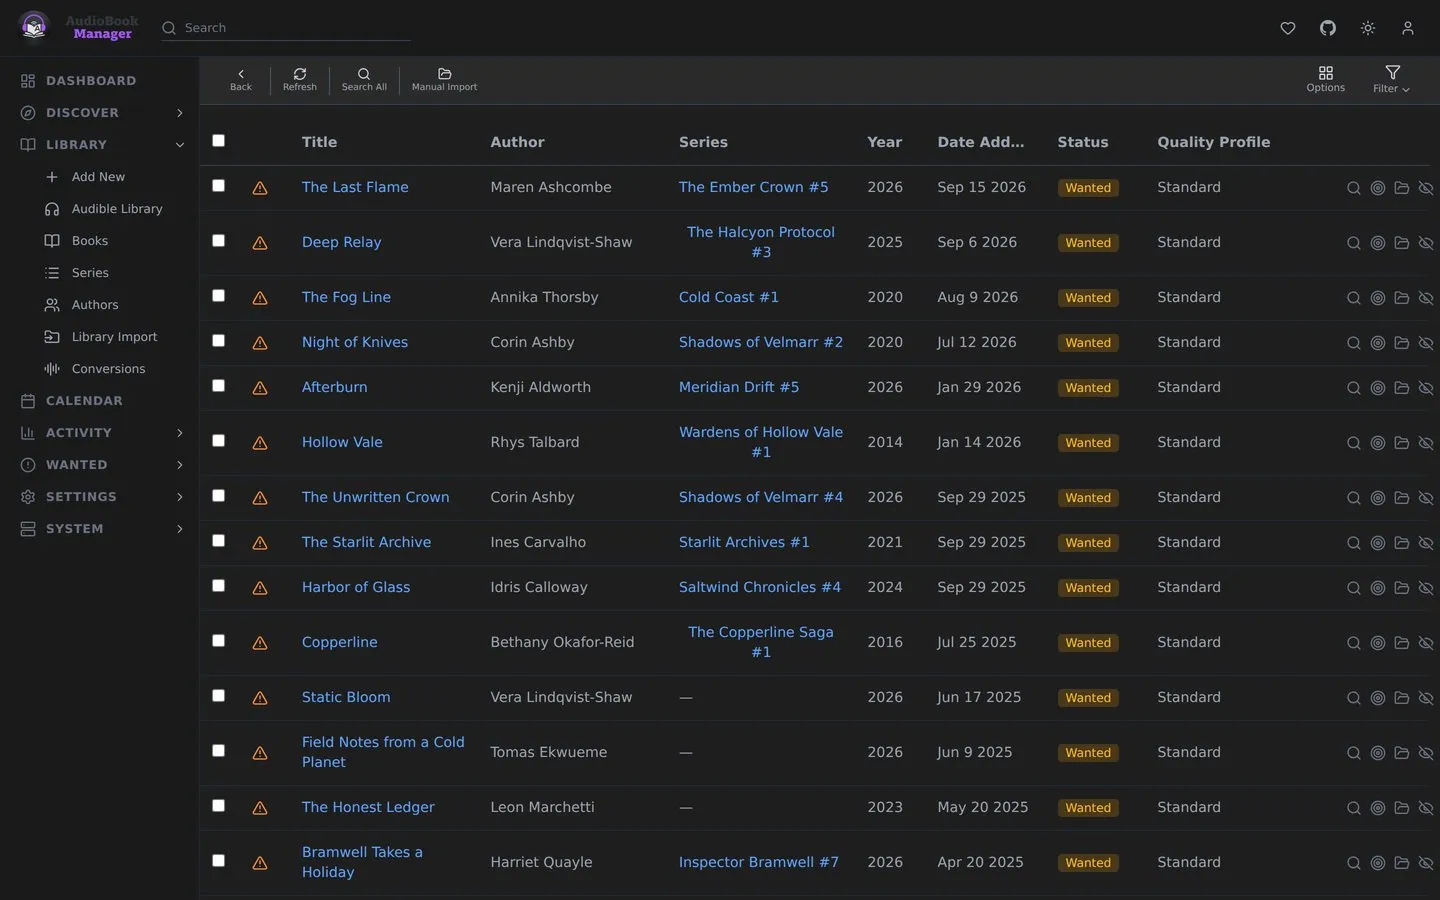Screen dimensions: 1440x900
Task: Open the user account icon
Action: tap(1408, 28)
